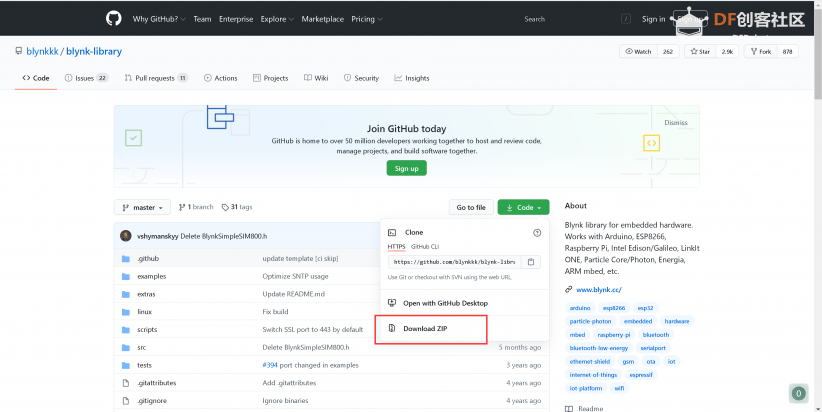Click the GitHub Desktop icon in dropdown
822x412 pixels.
[x=392, y=303]
